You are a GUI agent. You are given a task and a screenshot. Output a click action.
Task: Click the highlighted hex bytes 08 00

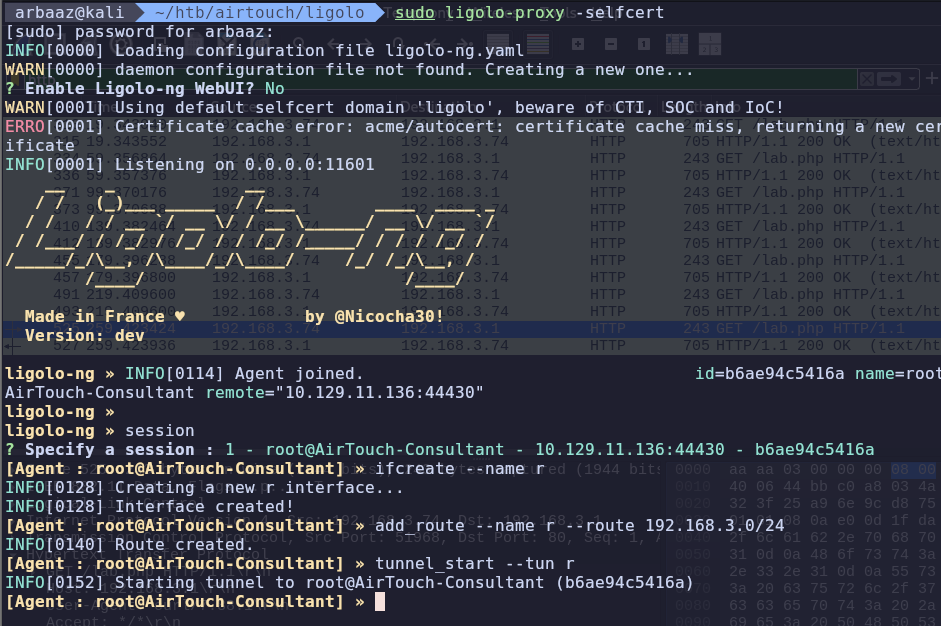click(899, 468)
